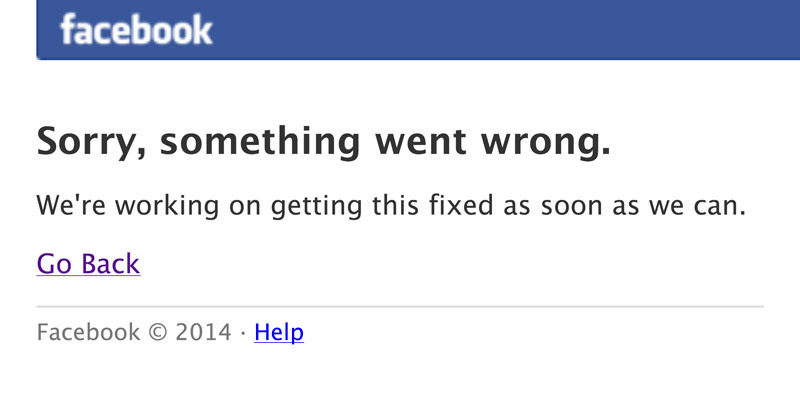Click the 'Facebook © 2014' copyright text
Screen dimensions: 800x393
pos(134,332)
